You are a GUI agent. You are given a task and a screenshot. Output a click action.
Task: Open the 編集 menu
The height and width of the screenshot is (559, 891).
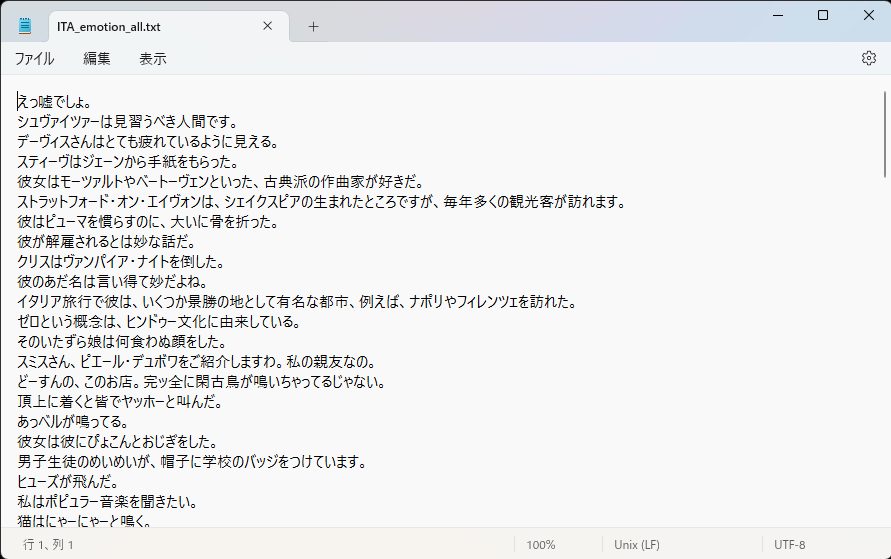click(x=97, y=59)
